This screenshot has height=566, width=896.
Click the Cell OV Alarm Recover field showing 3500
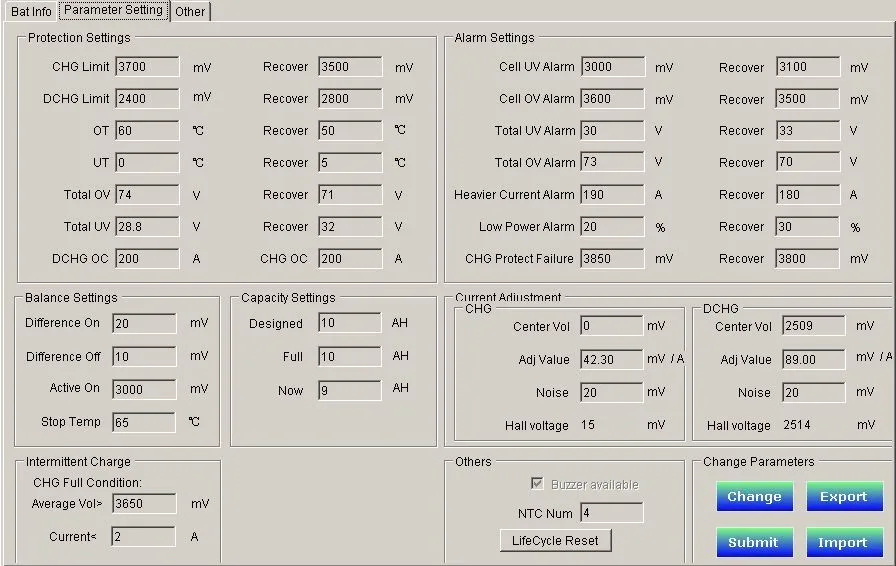click(x=807, y=98)
